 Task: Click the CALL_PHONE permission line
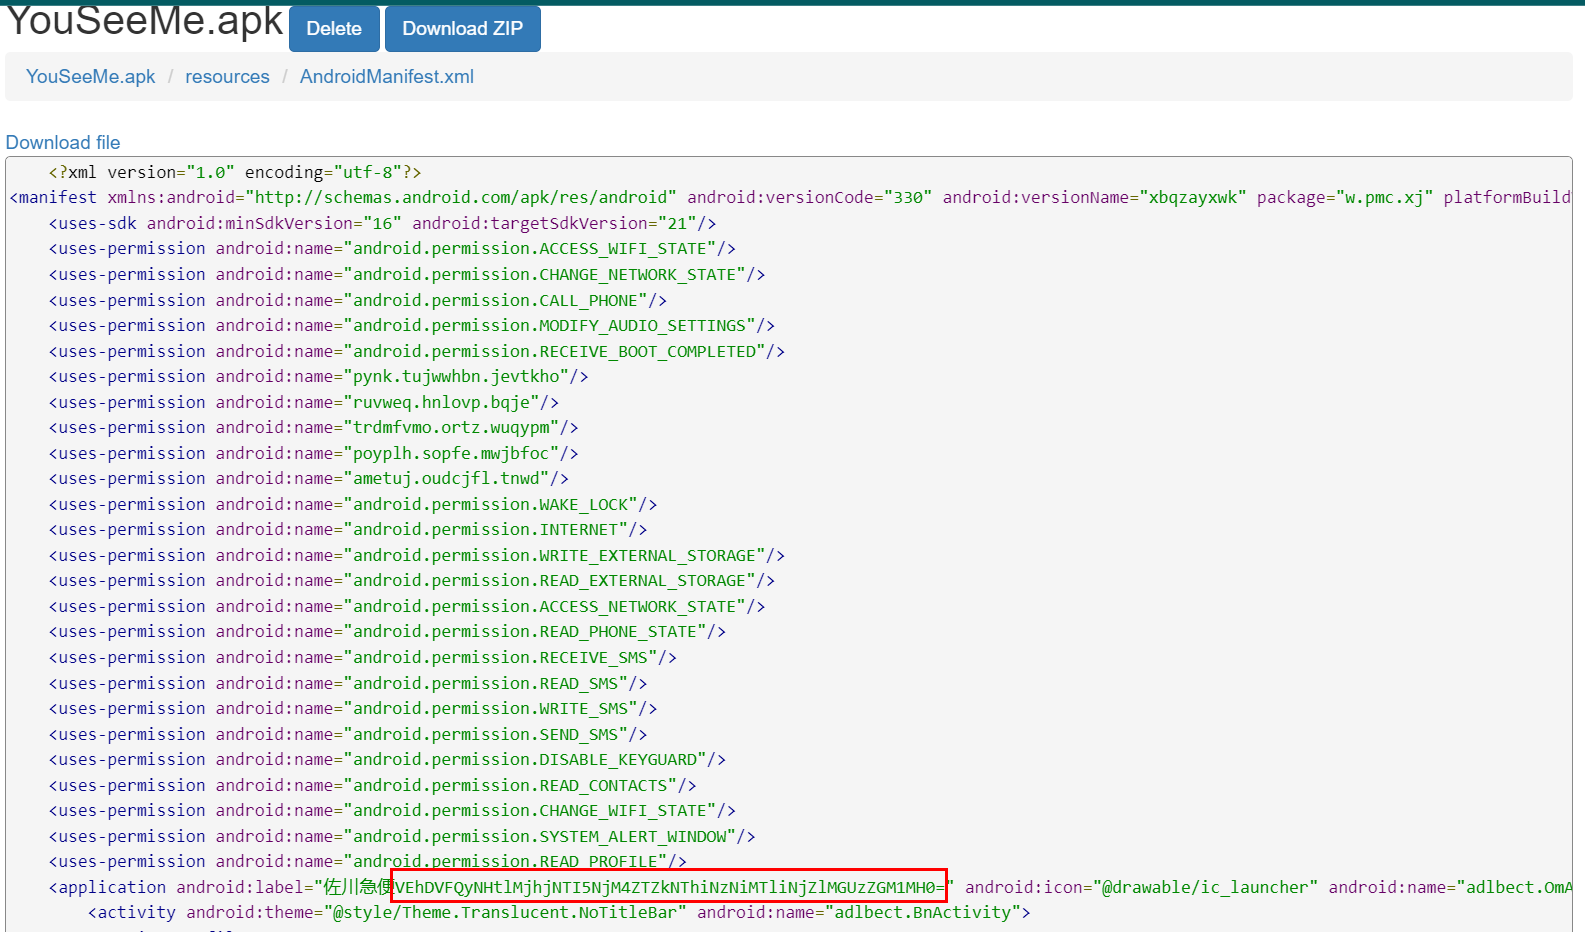pos(358,300)
